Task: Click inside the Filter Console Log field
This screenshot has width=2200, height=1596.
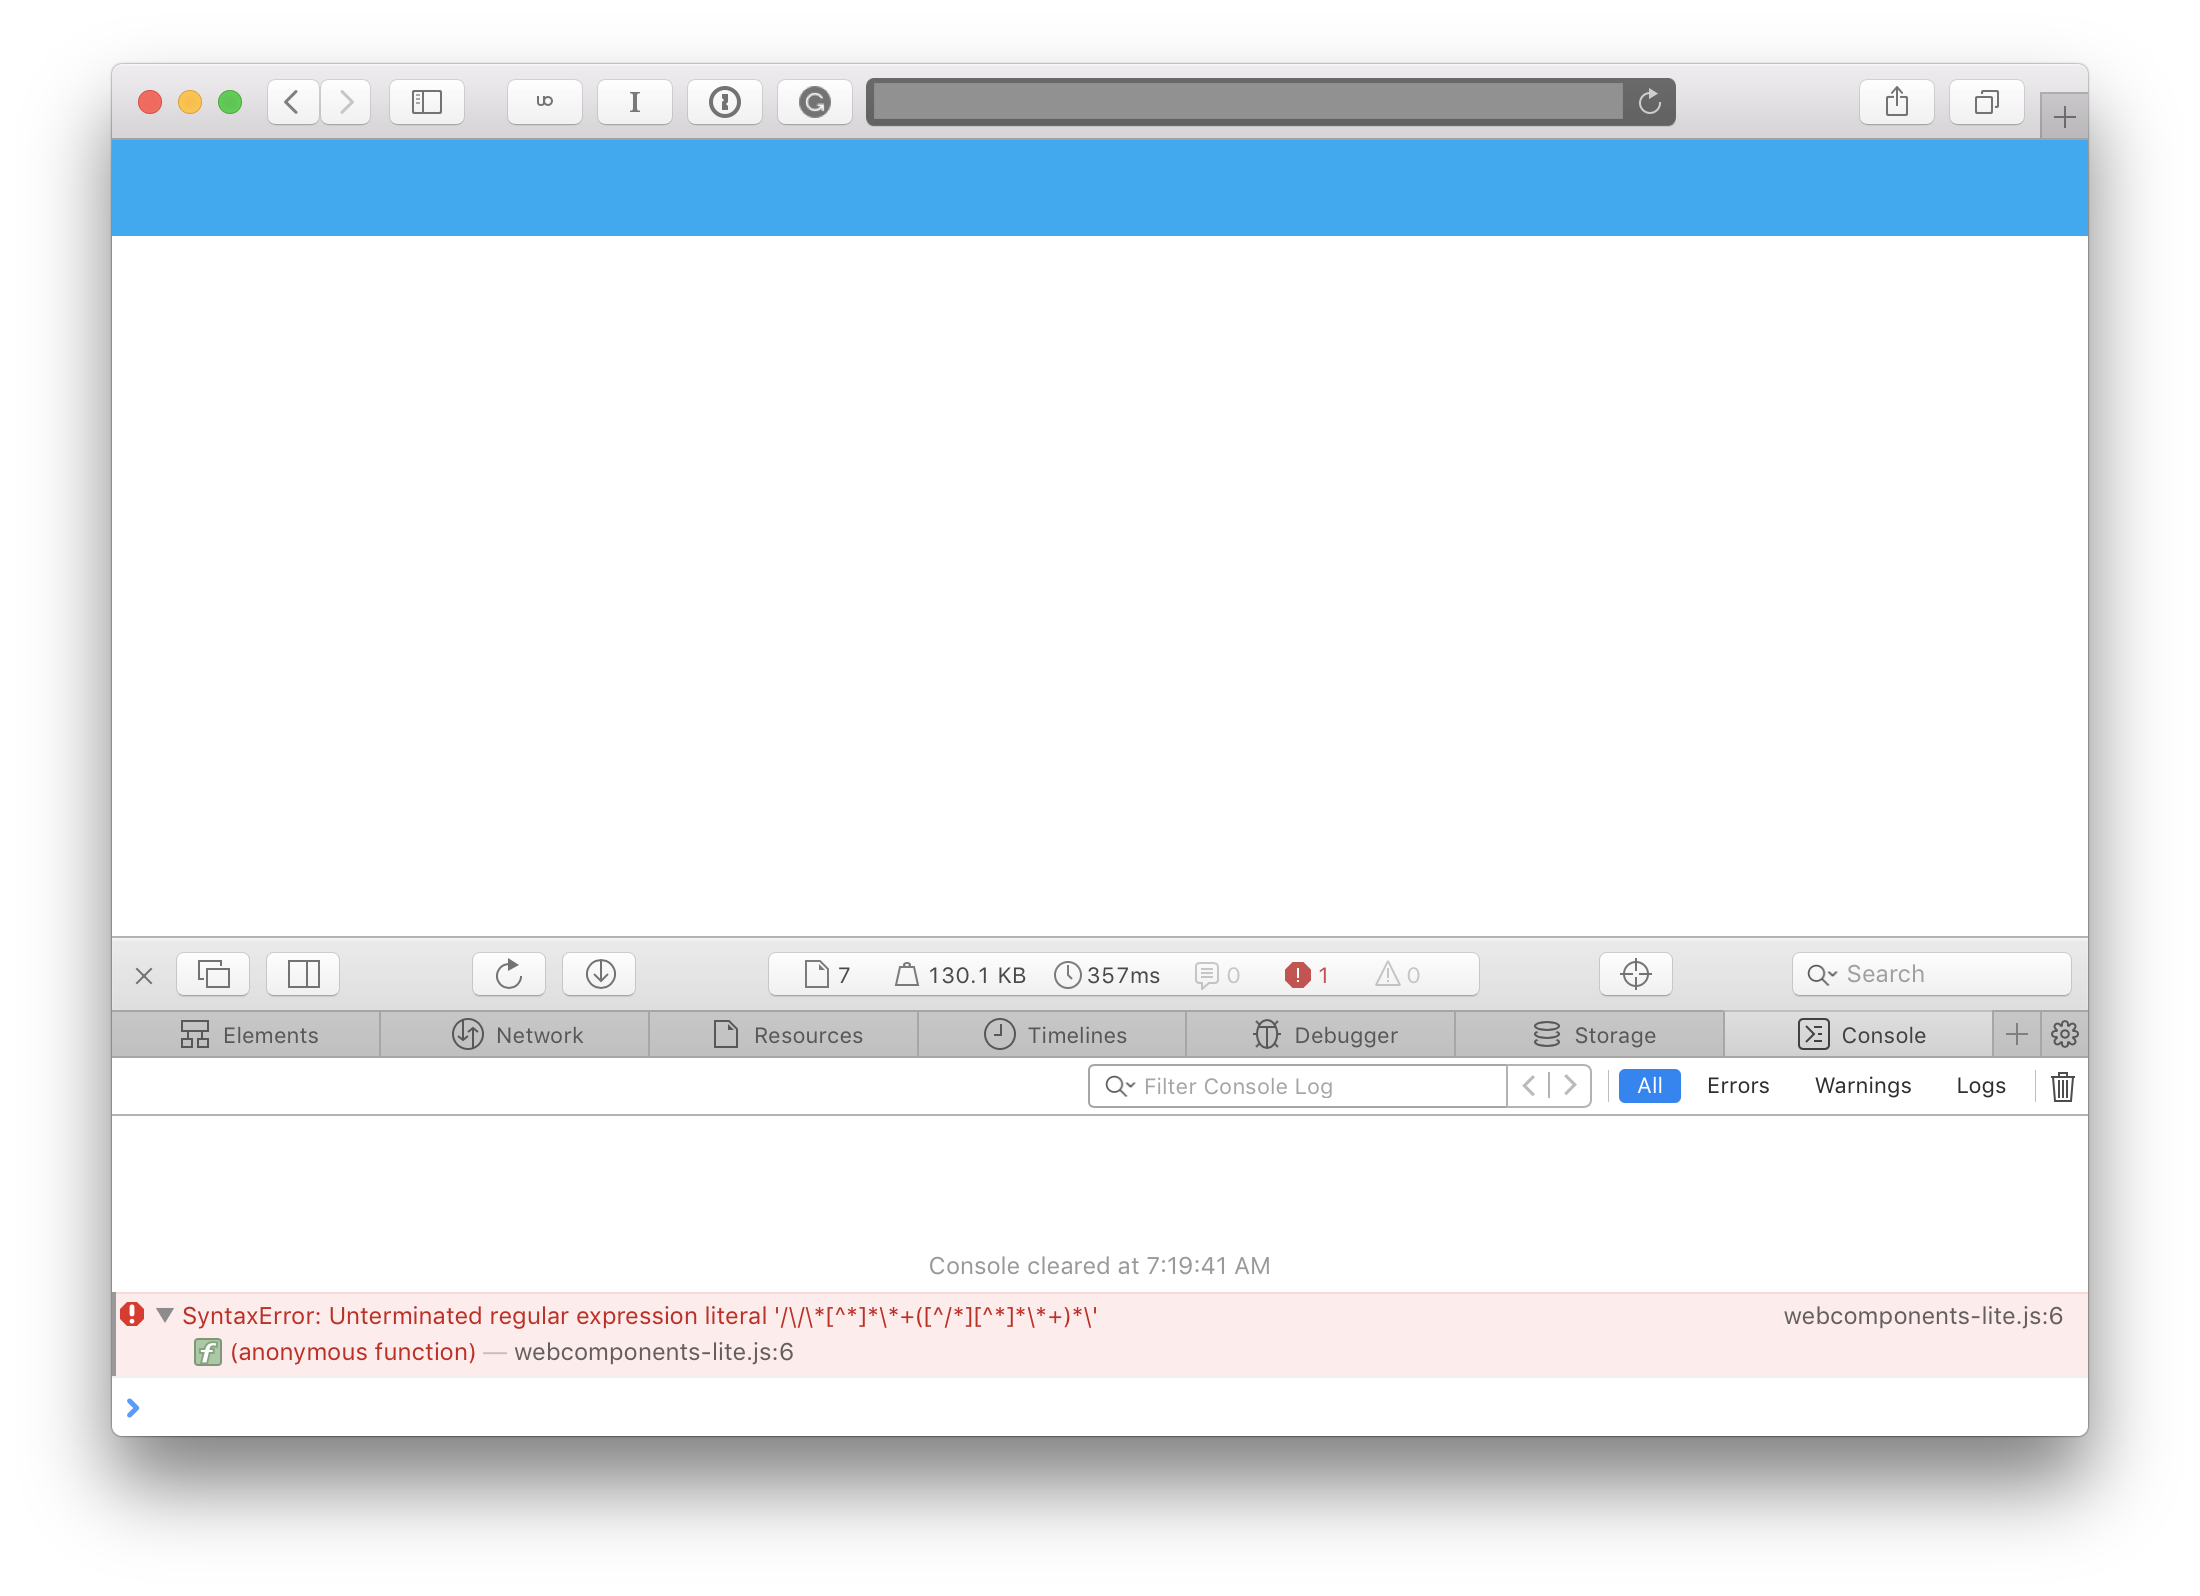Action: tap(1300, 1086)
